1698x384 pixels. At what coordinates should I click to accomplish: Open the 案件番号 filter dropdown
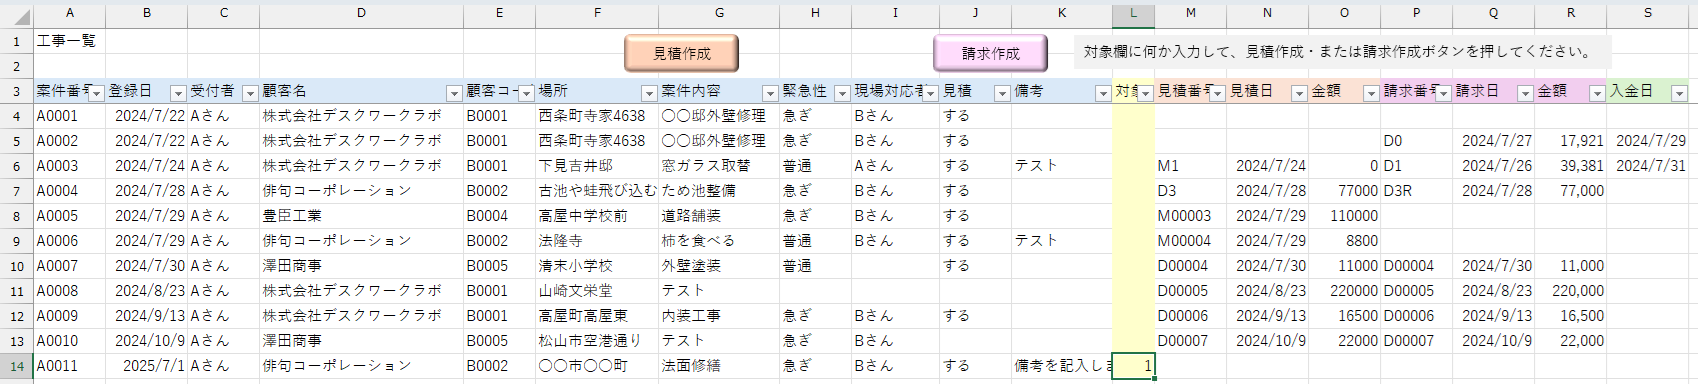(x=96, y=93)
